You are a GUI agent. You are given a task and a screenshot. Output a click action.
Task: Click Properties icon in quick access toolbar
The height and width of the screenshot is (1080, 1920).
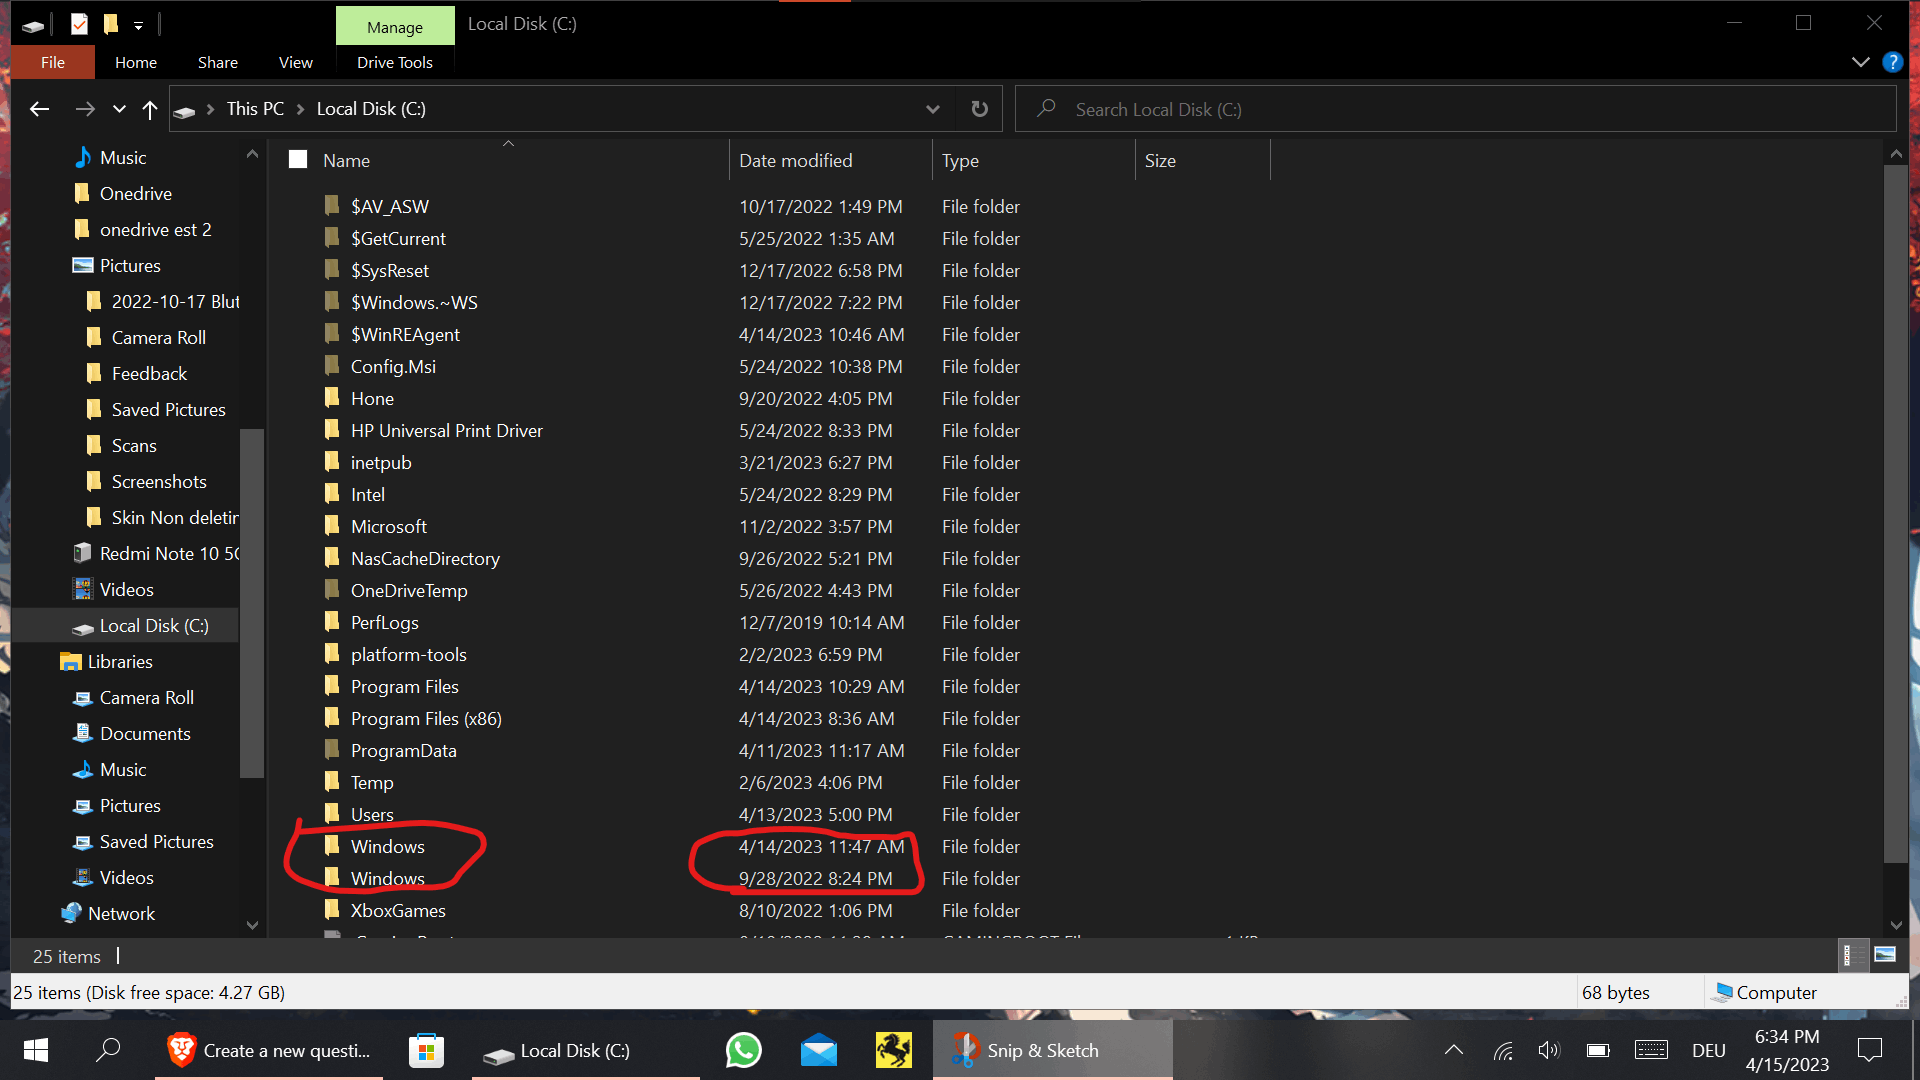(x=79, y=24)
